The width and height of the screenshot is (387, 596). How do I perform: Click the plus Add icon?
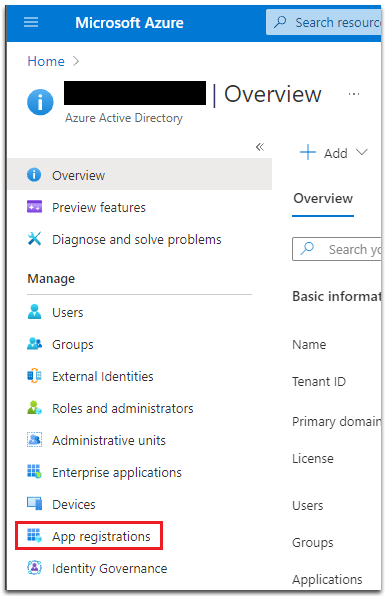tap(308, 152)
